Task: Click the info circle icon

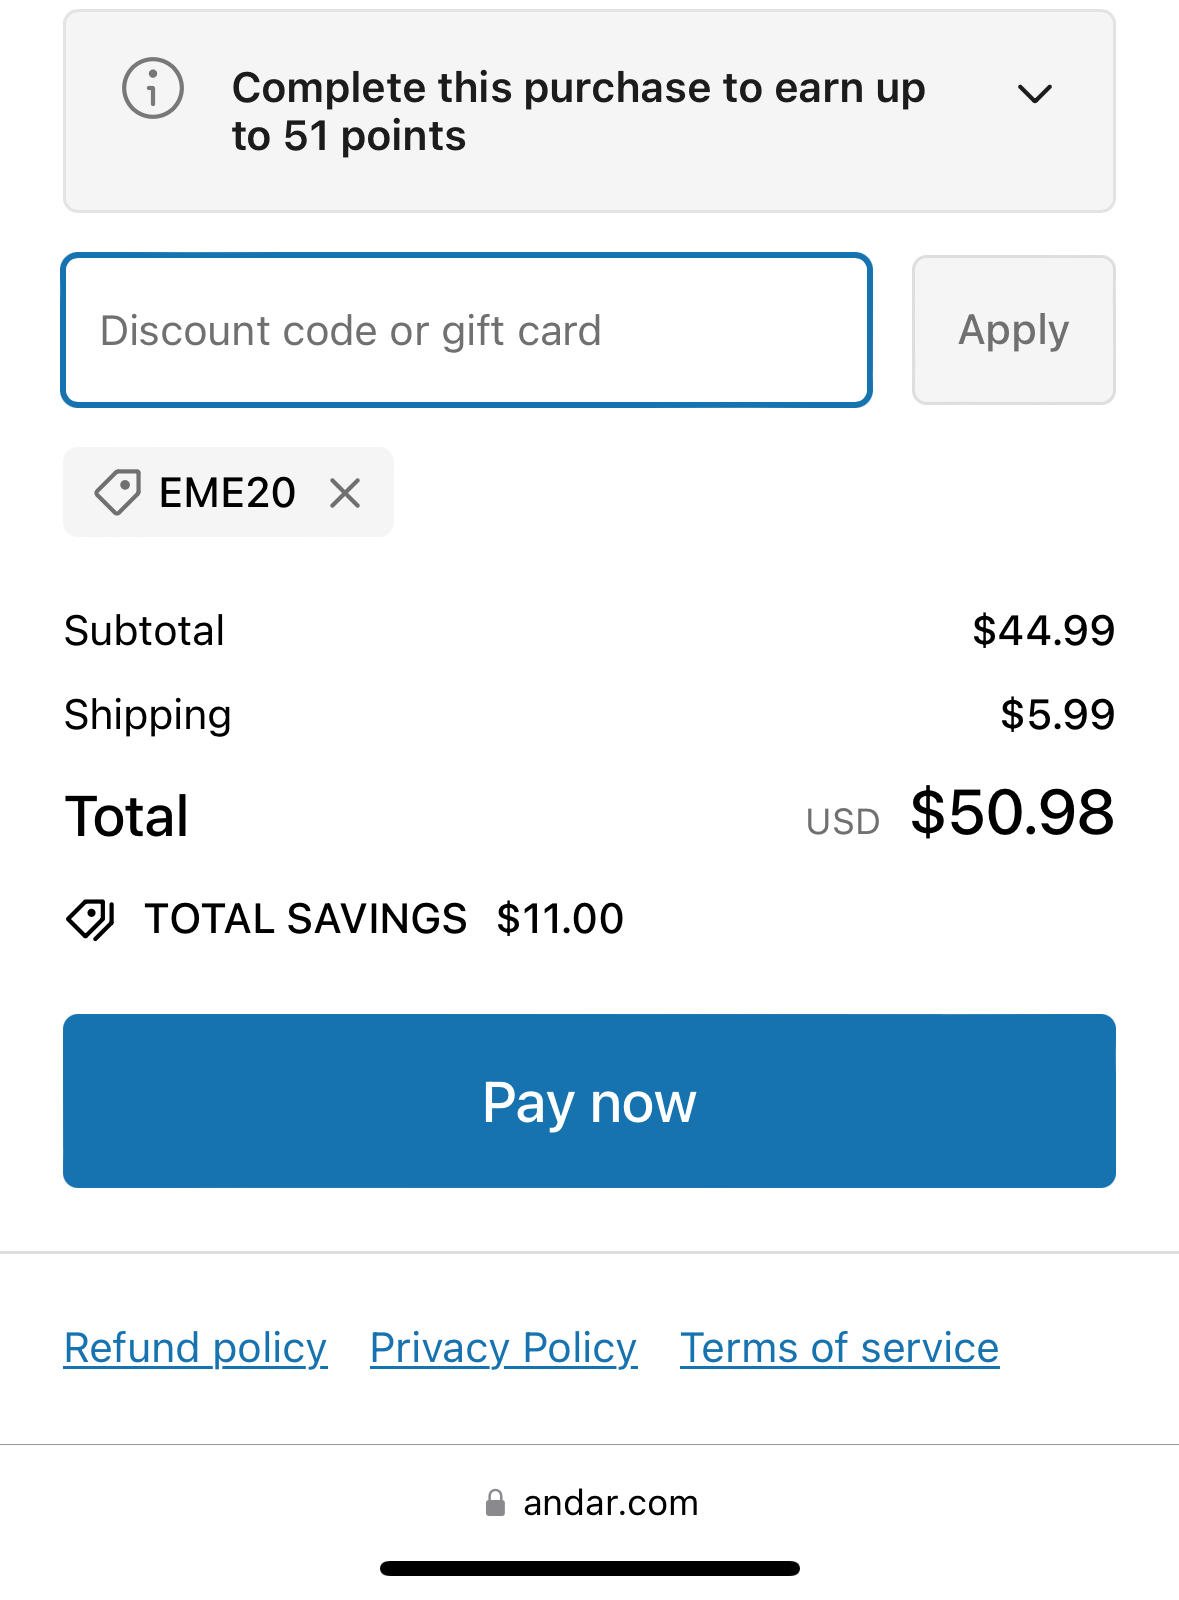Action: tap(153, 89)
